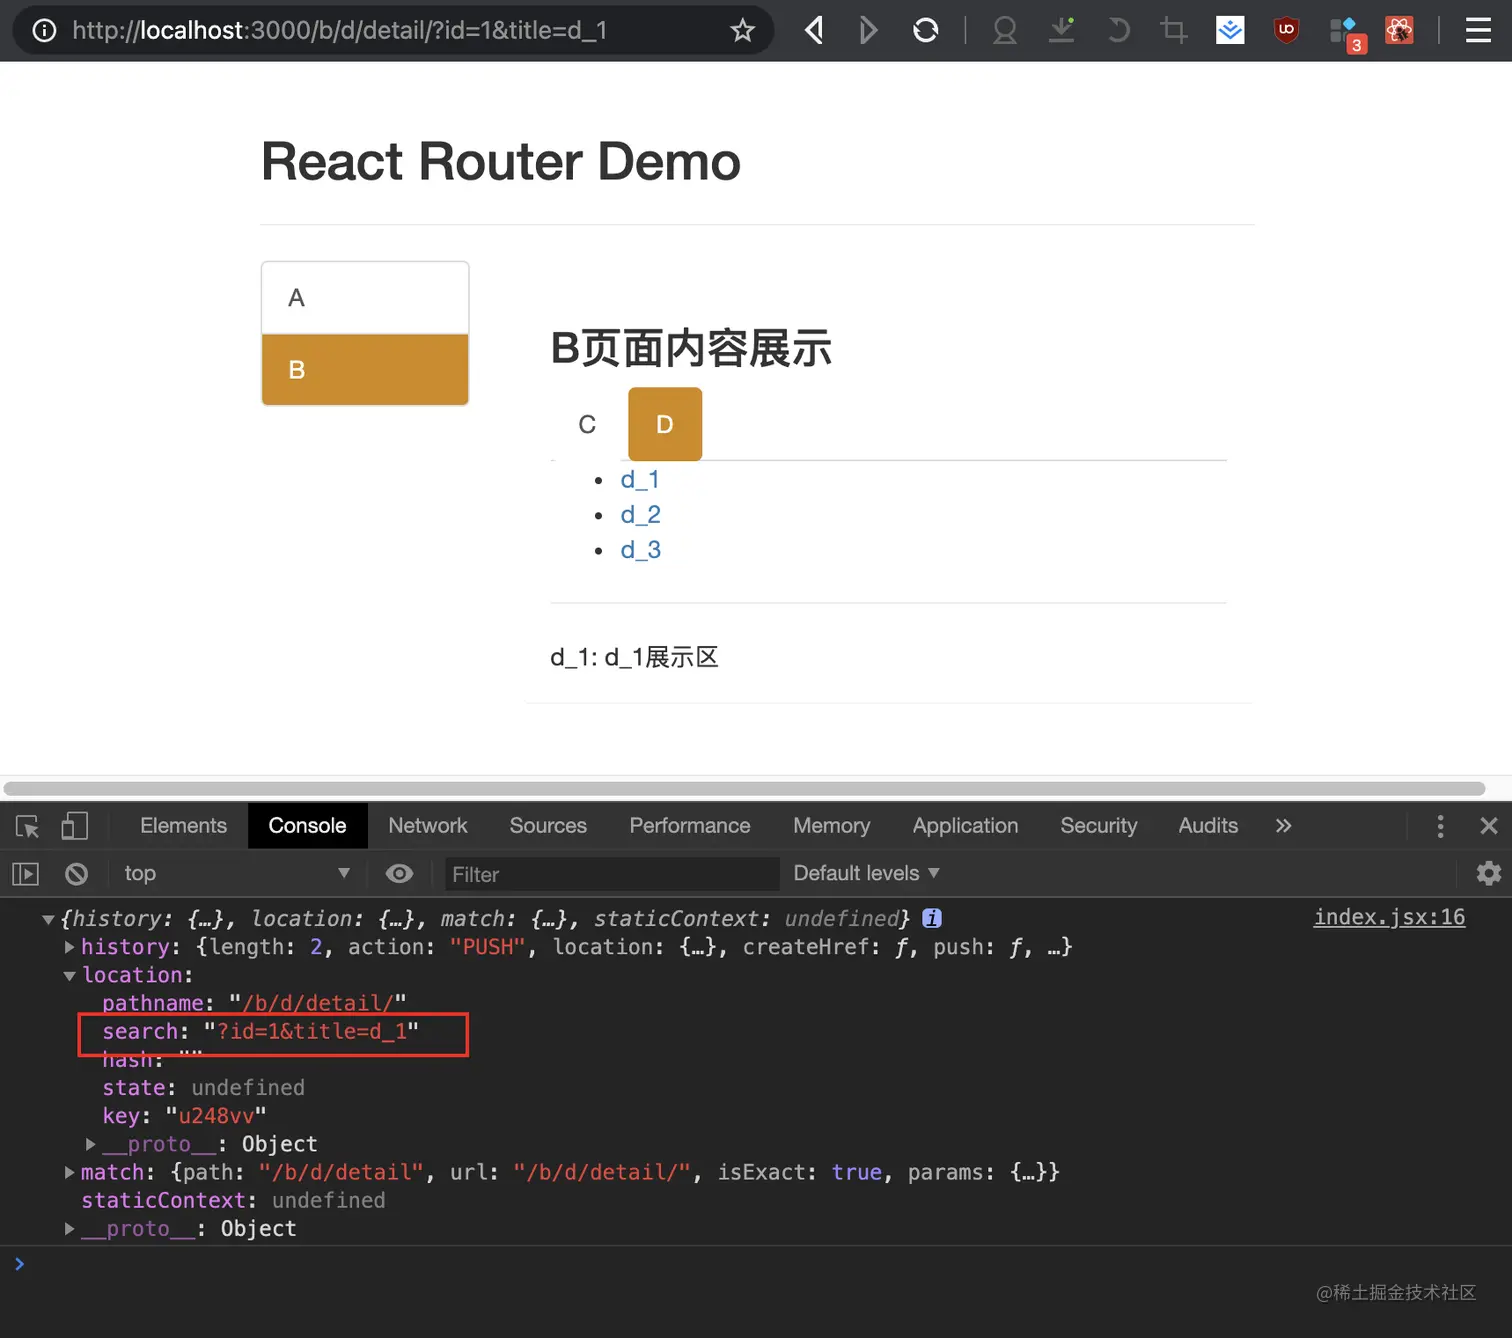Click the horizontal page scrollbar
This screenshot has height=1338, width=1512.
[744, 788]
